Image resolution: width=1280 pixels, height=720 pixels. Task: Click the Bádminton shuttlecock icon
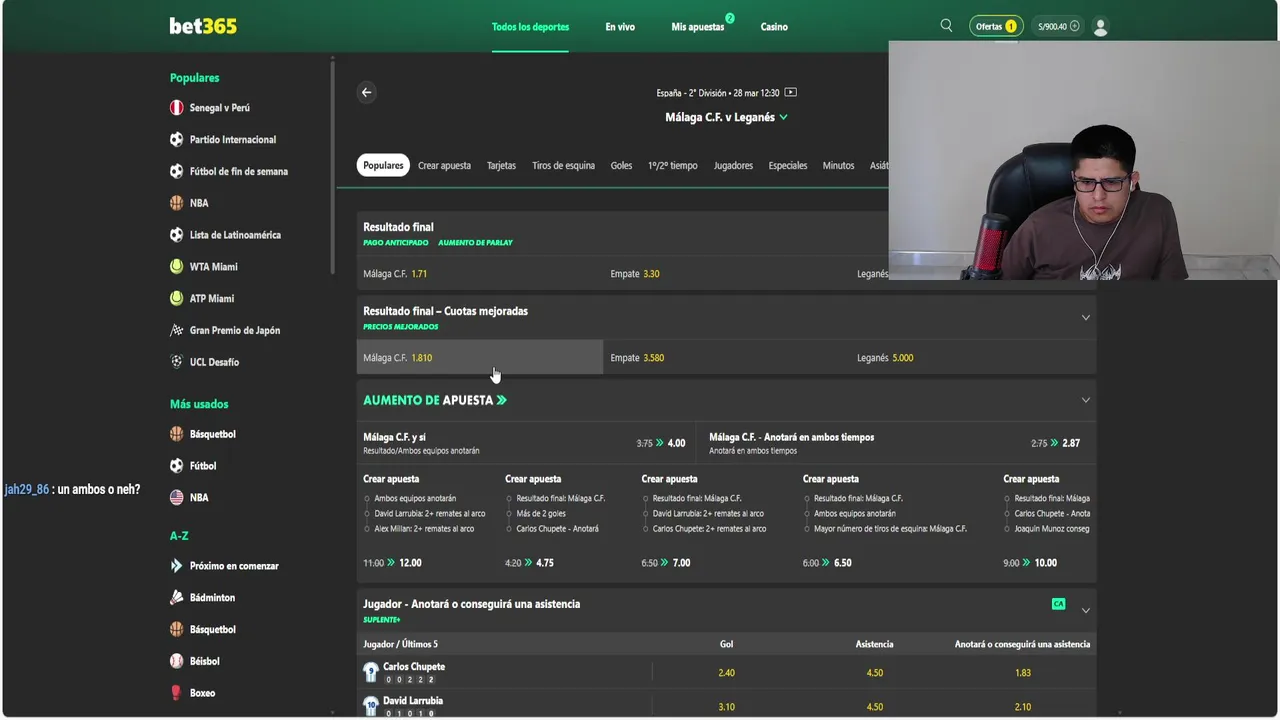coord(176,597)
